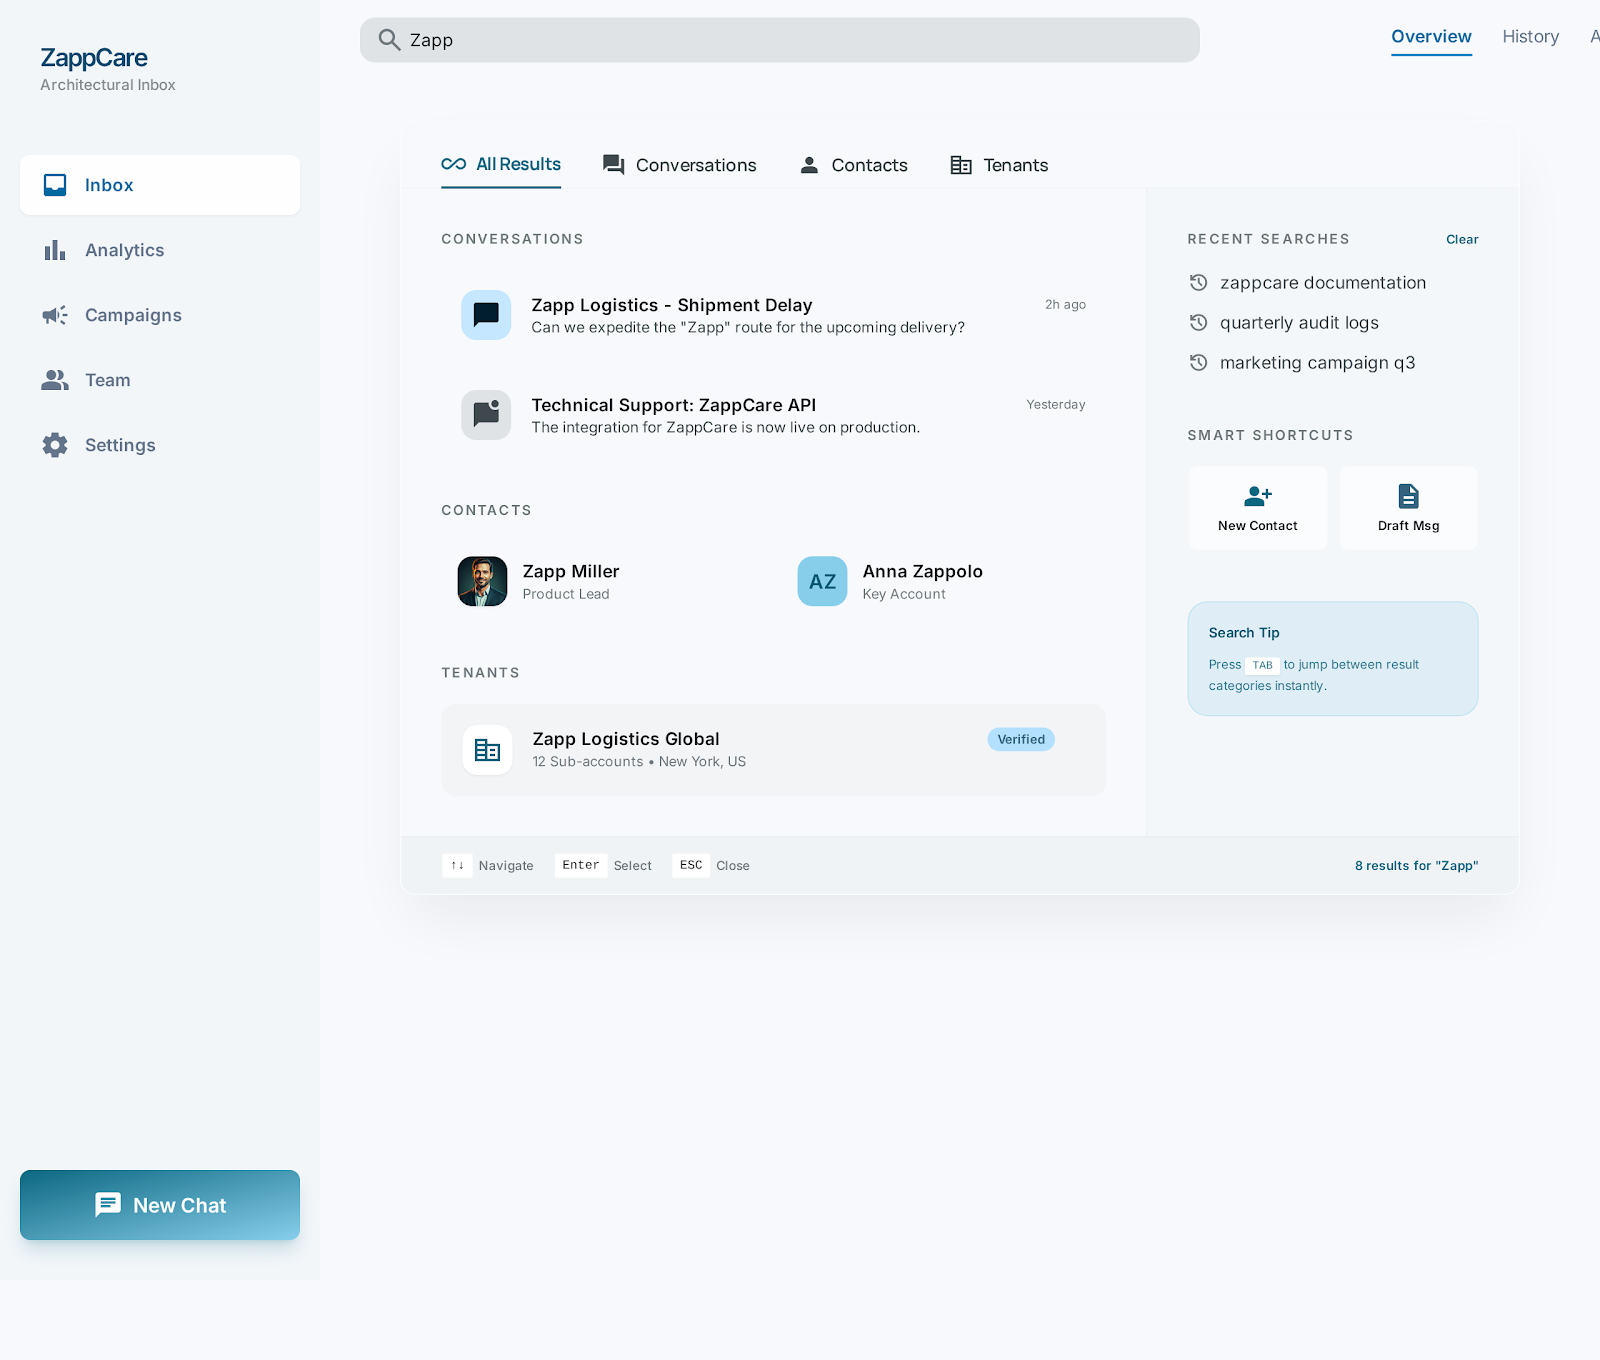Clear the recent searches list

click(x=1461, y=239)
